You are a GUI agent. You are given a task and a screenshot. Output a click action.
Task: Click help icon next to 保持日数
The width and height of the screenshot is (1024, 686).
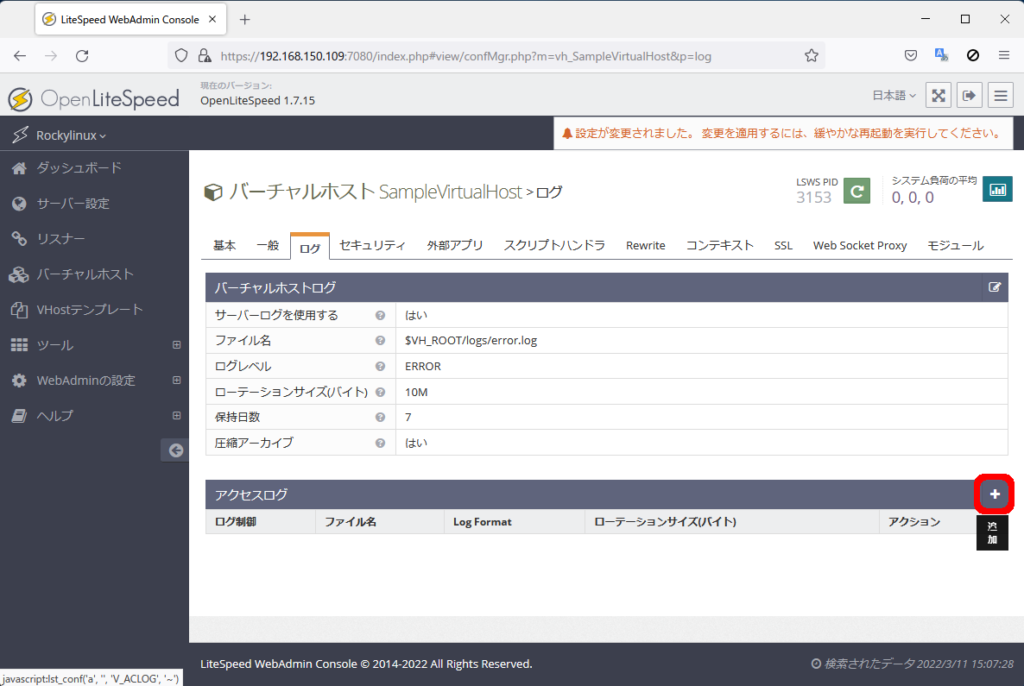[x=380, y=417]
